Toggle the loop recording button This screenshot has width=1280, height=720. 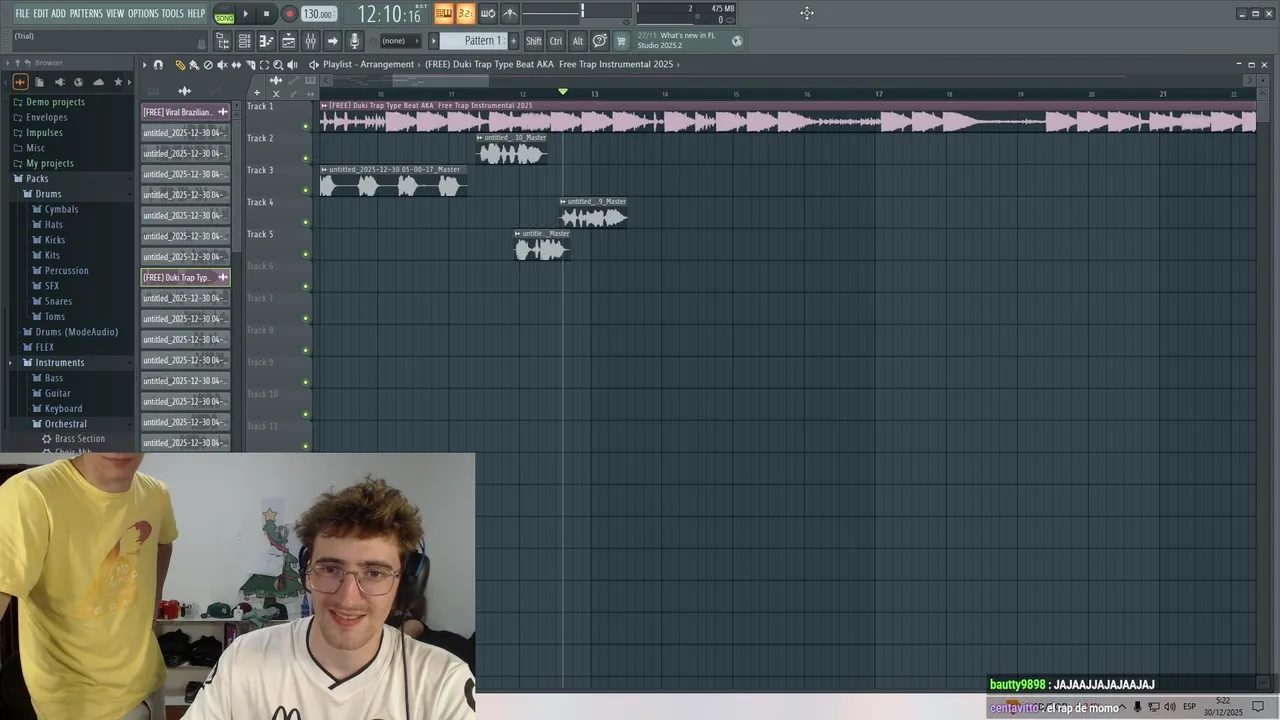pyautogui.click(x=488, y=13)
